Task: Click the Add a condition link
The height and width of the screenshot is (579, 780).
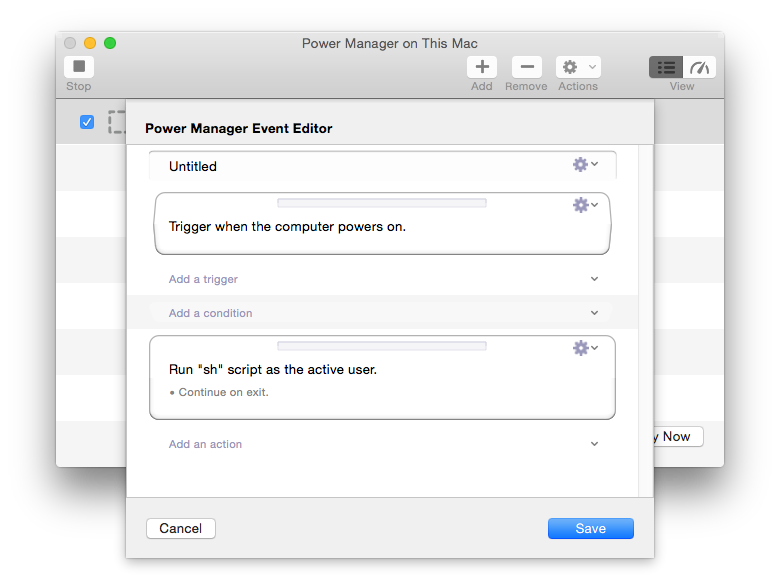Action: coord(210,313)
